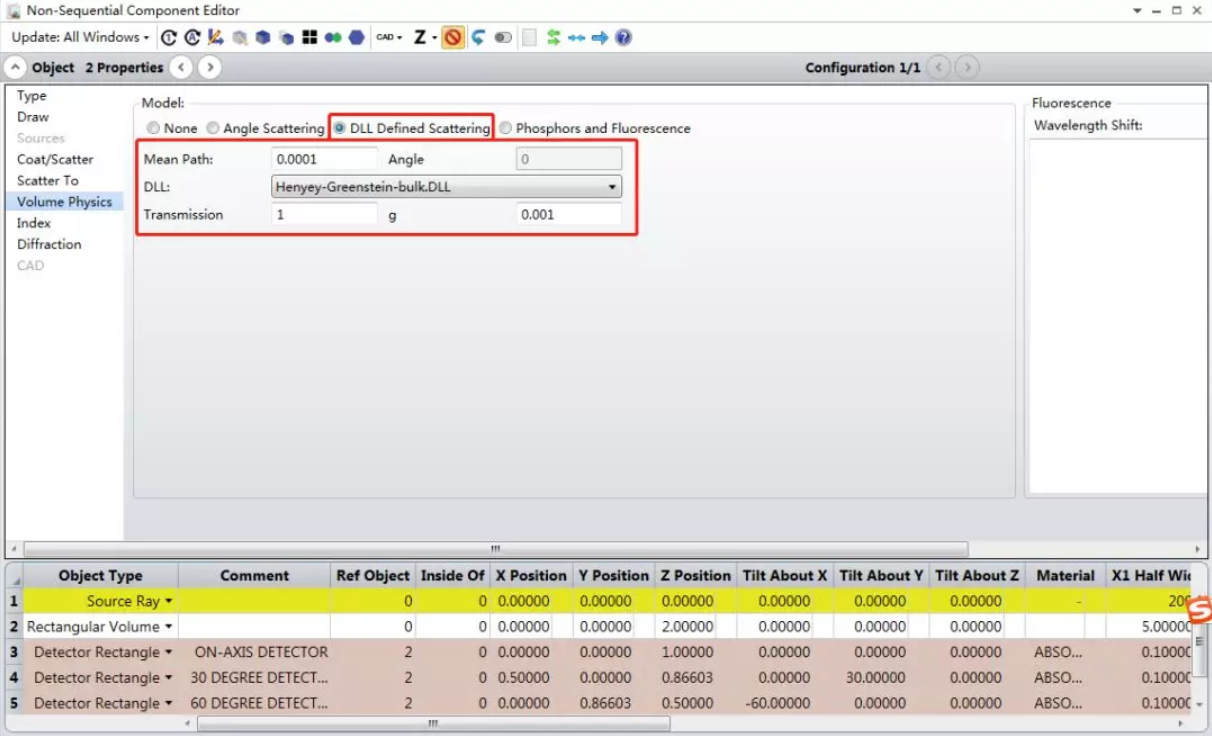This screenshot has width=1212, height=736.
Task: Click the first circular update arrow icon
Action: 169,38
